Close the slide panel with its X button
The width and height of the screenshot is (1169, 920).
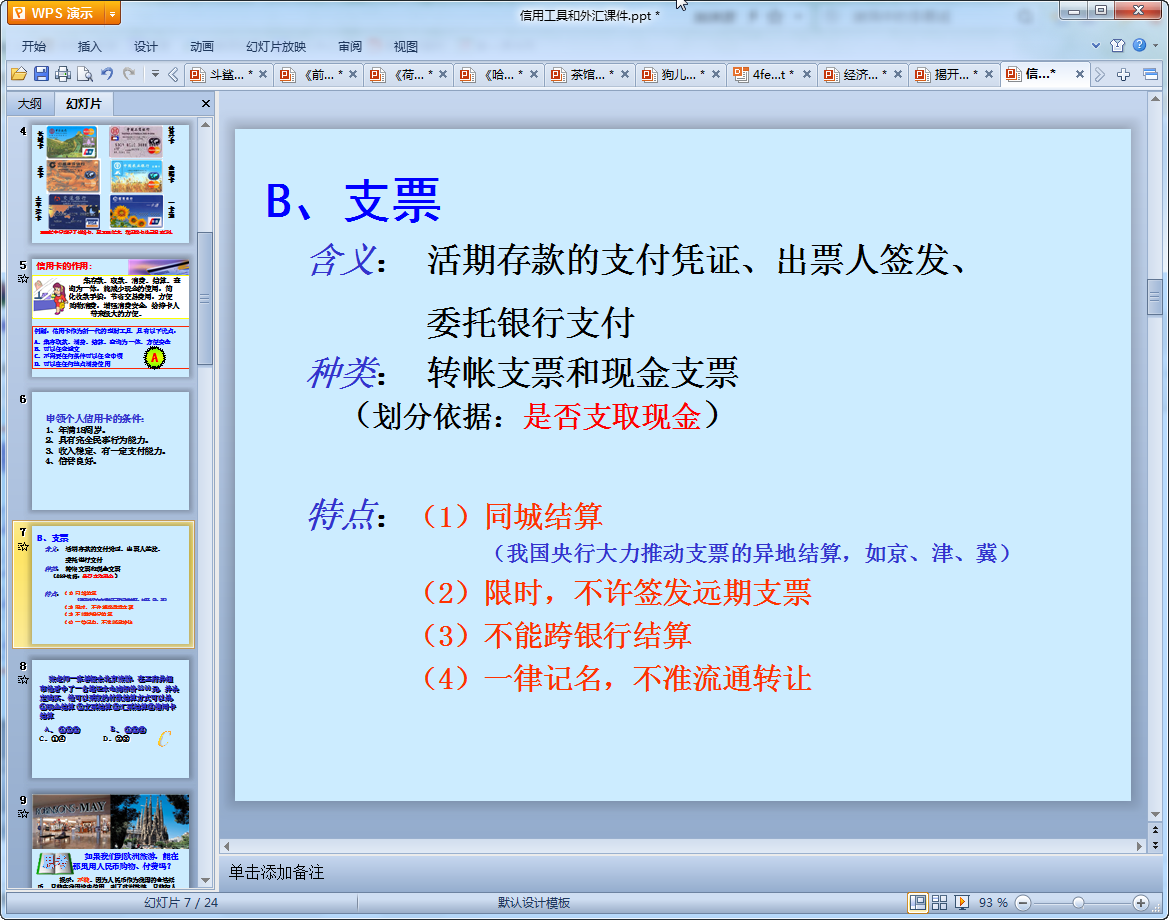pos(205,103)
